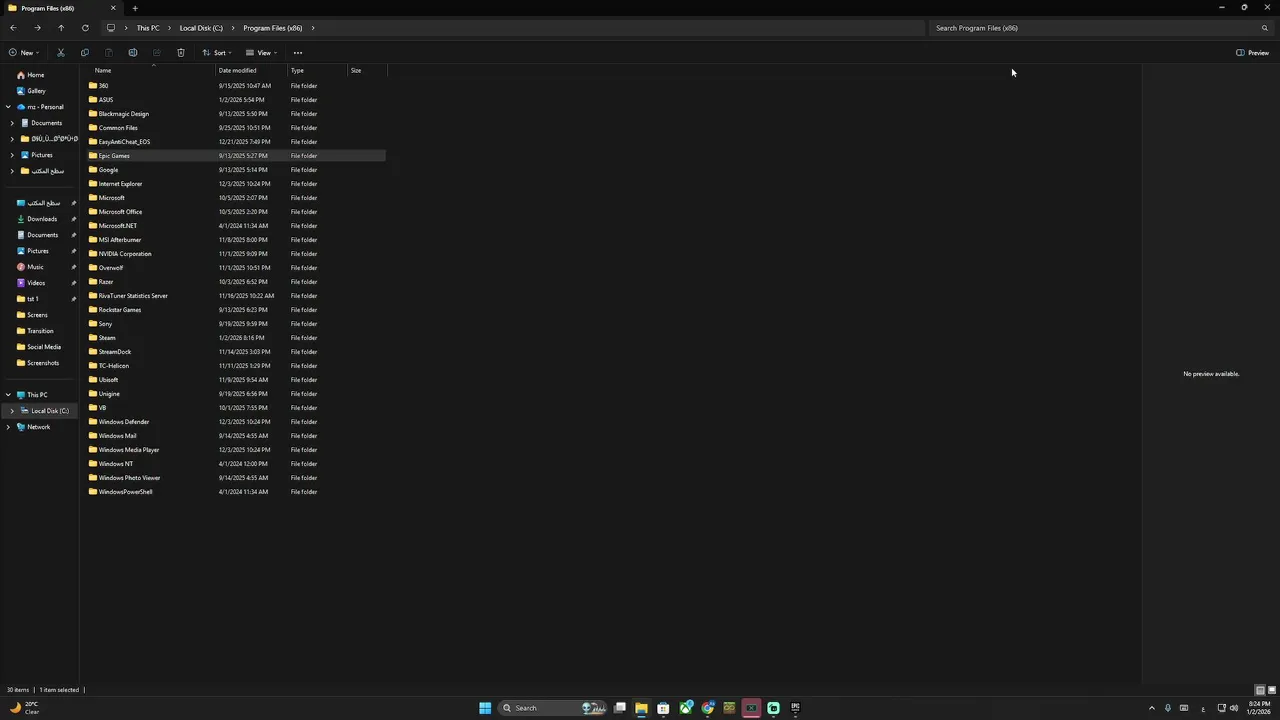Open the weather widget showing 20°C

(x=24, y=708)
